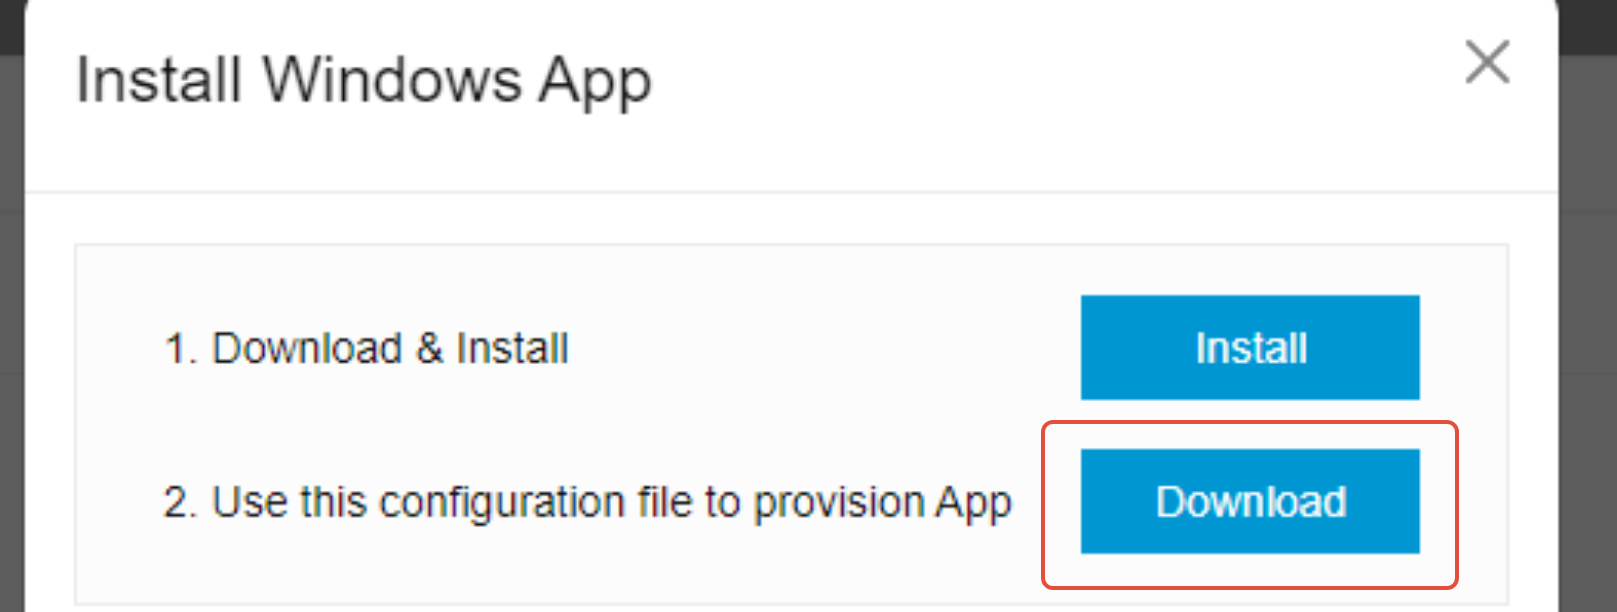Screen dimensions: 1617x612
Task: Click the "provision App" words in step two
Action: pyautogui.click(x=882, y=503)
